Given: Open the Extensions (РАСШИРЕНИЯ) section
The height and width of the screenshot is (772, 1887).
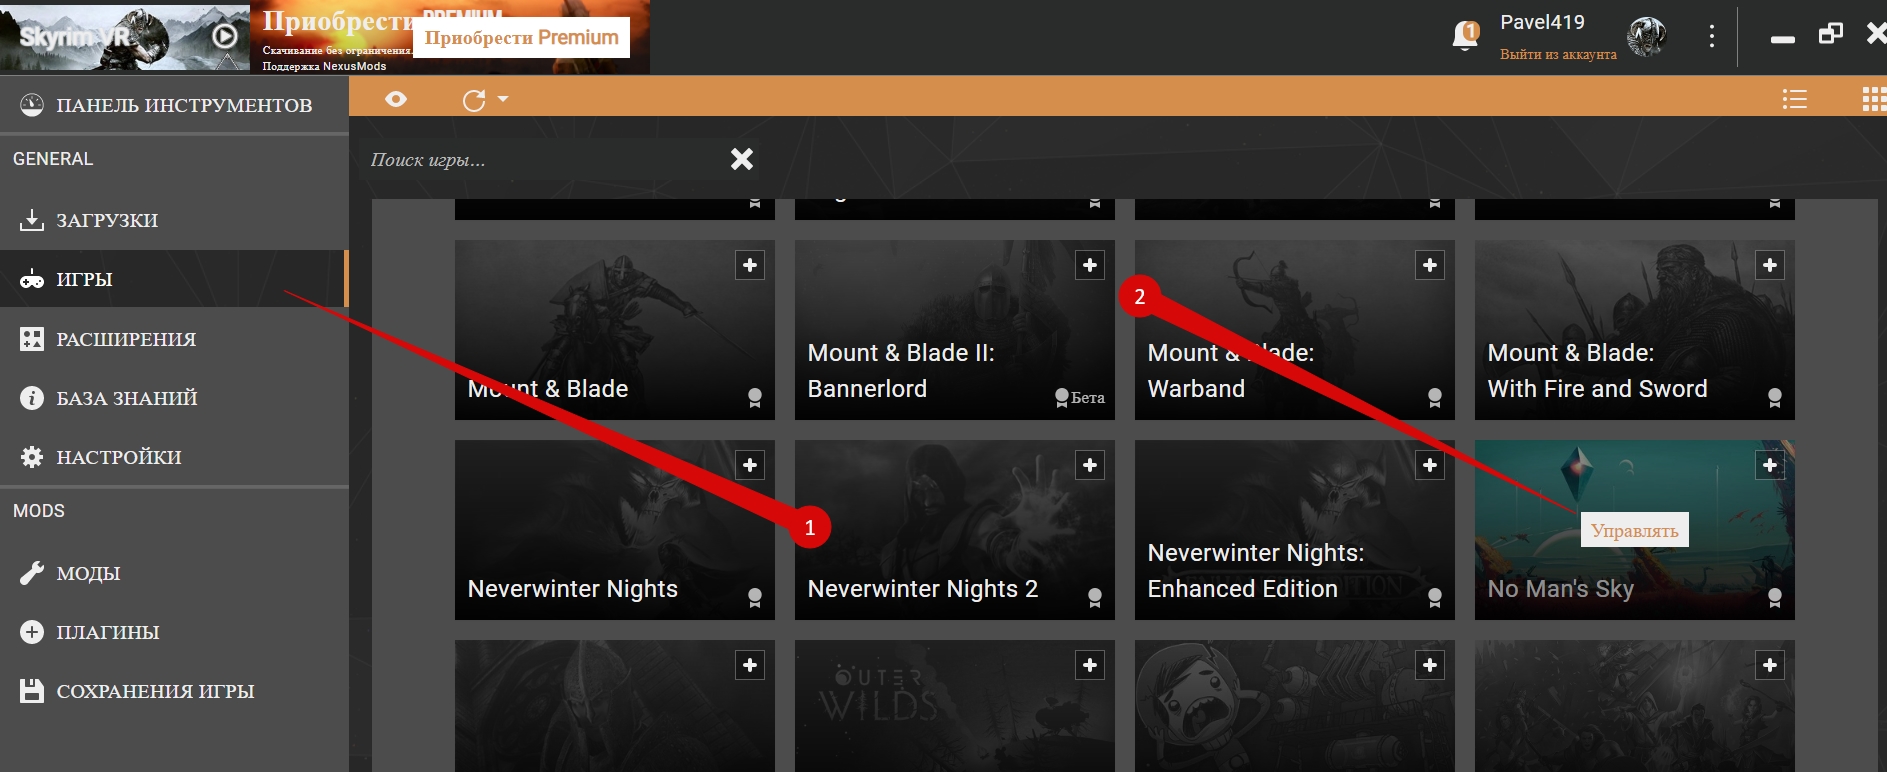Looking at the screenshot, I should tap(174, 339).
